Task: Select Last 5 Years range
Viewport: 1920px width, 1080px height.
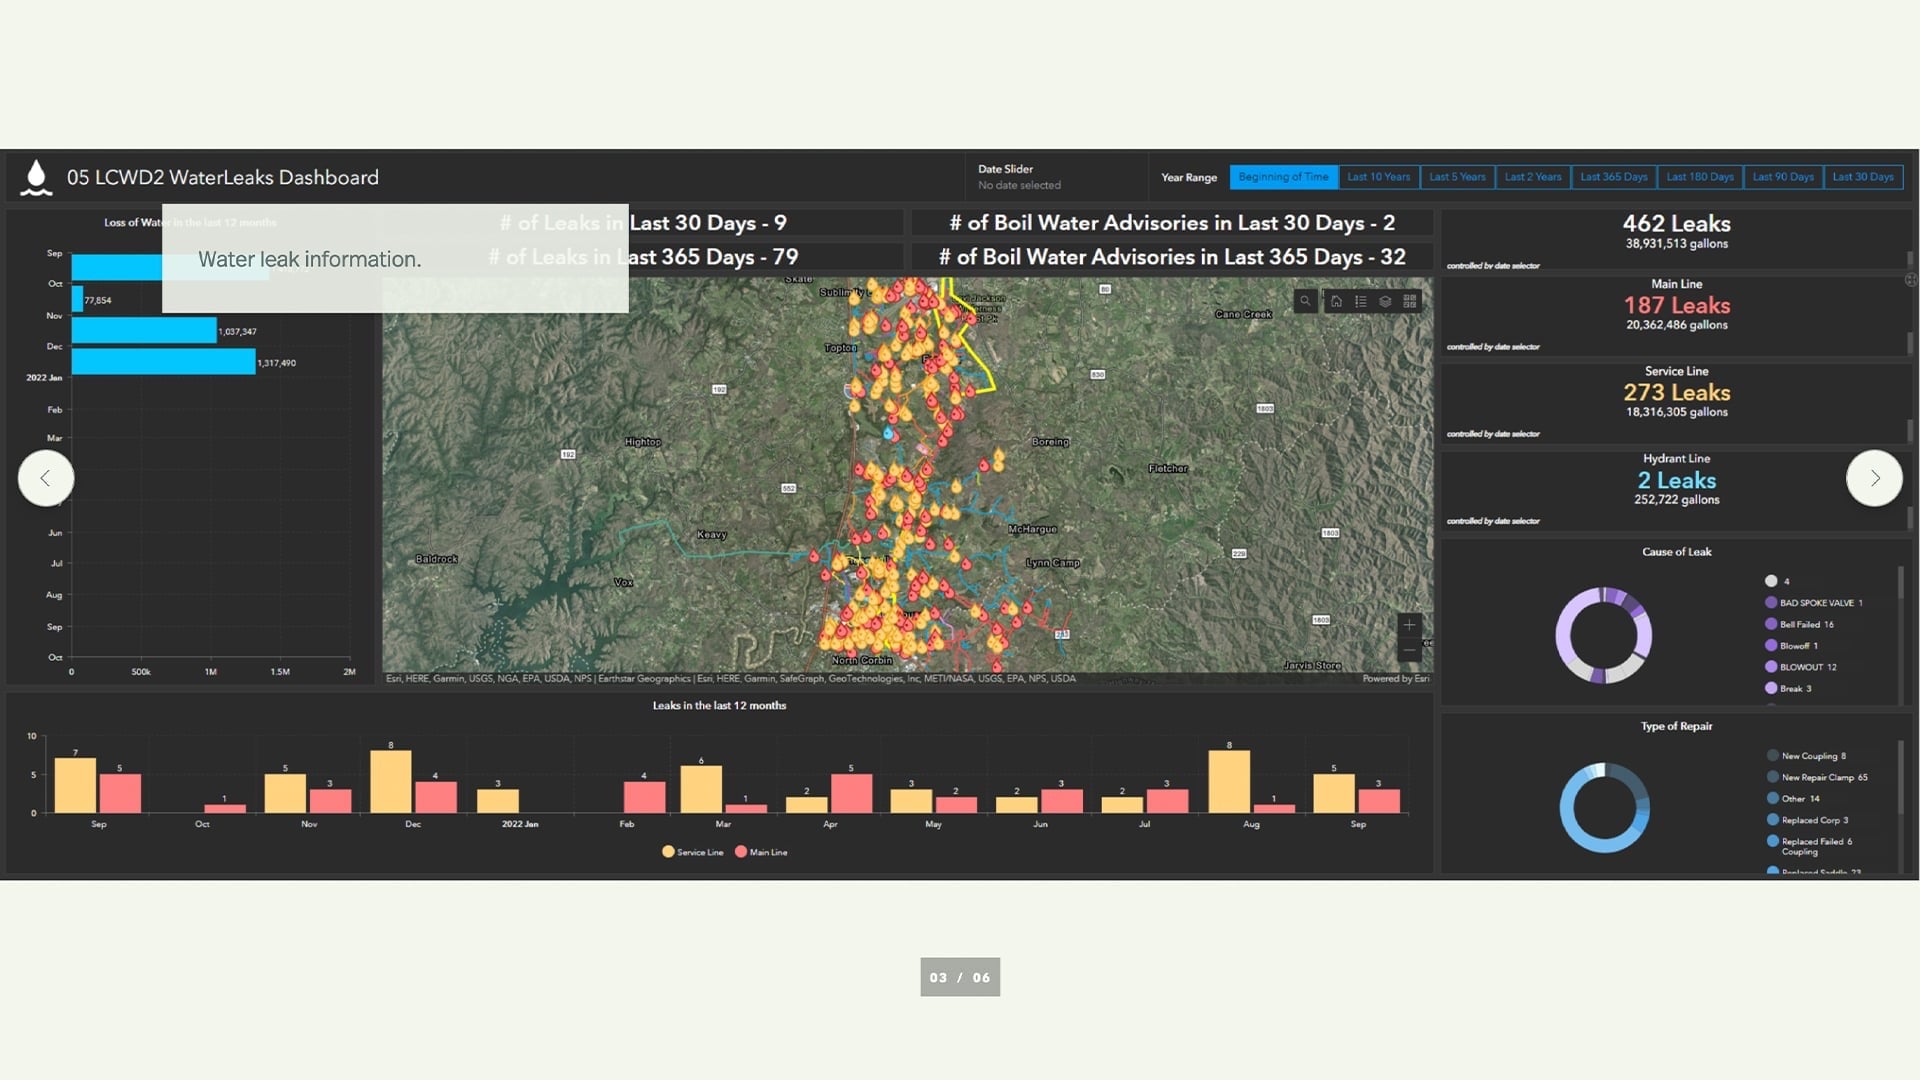Action: (x=1457, y=177)
